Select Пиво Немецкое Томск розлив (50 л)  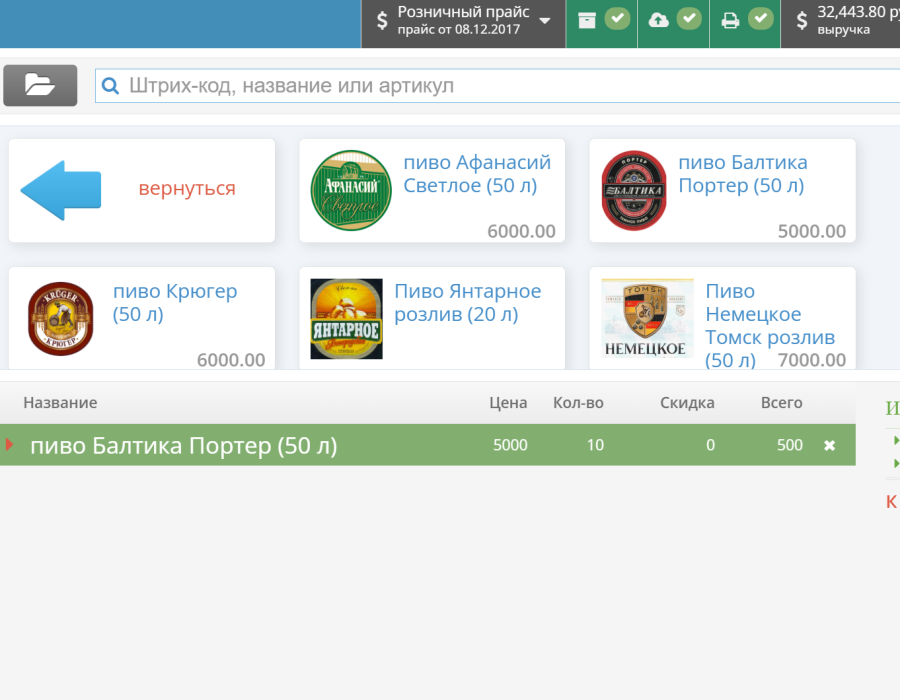click(x=722, y=318)
